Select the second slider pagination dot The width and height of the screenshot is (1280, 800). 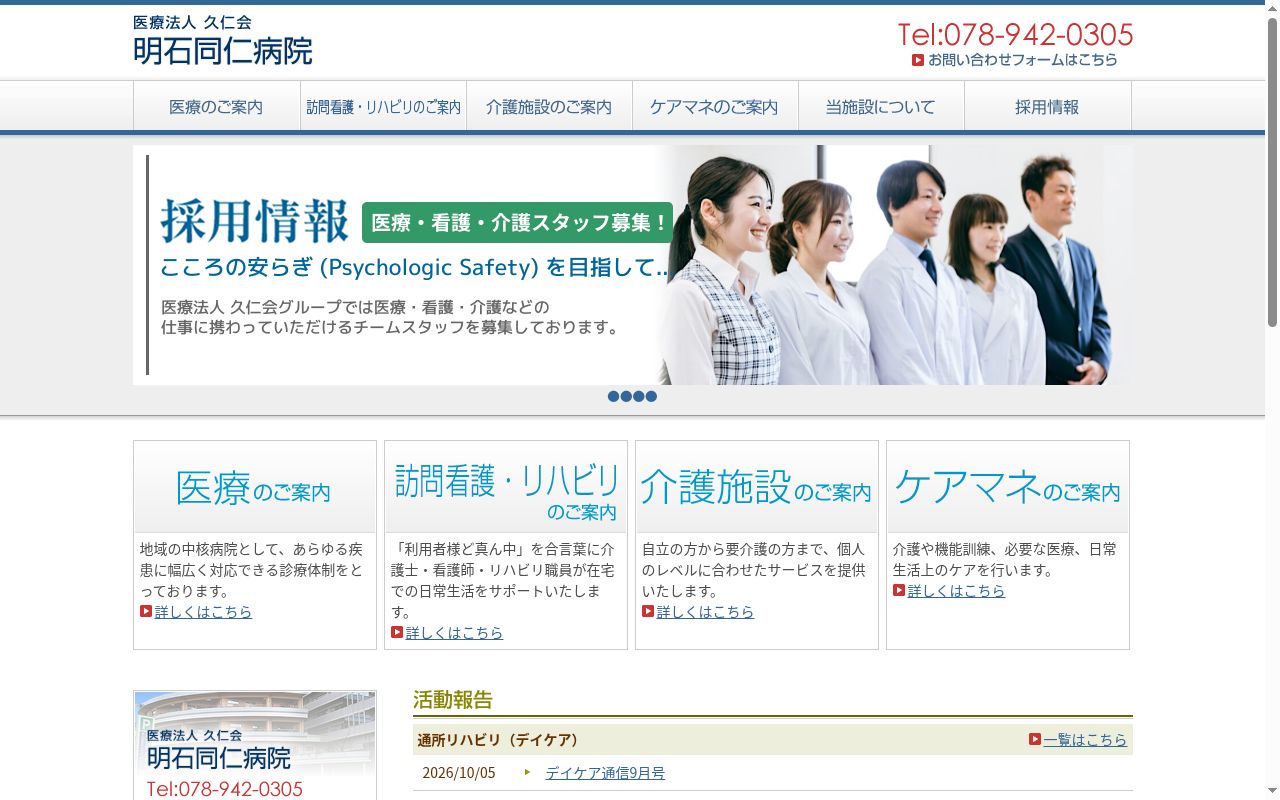[626, 396]
